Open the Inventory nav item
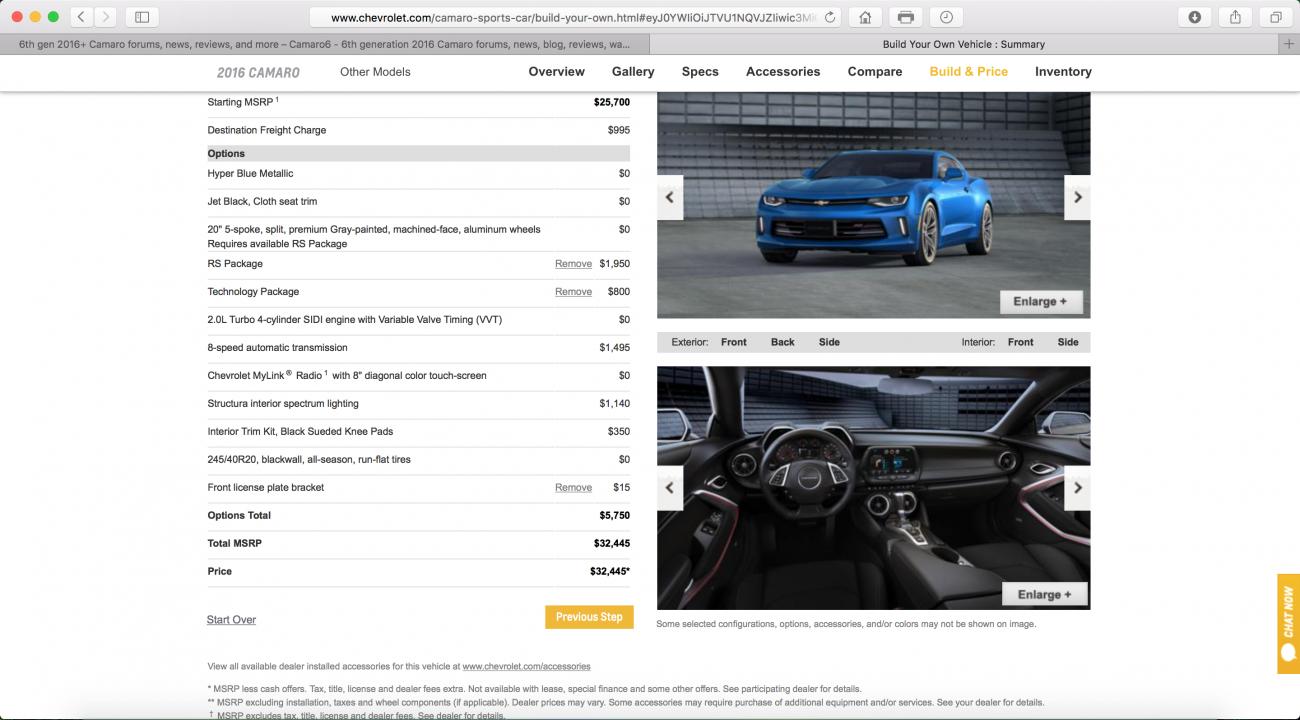This screenshot has width=1300, height=720. pyautogui.click(x=1063, y=72)
